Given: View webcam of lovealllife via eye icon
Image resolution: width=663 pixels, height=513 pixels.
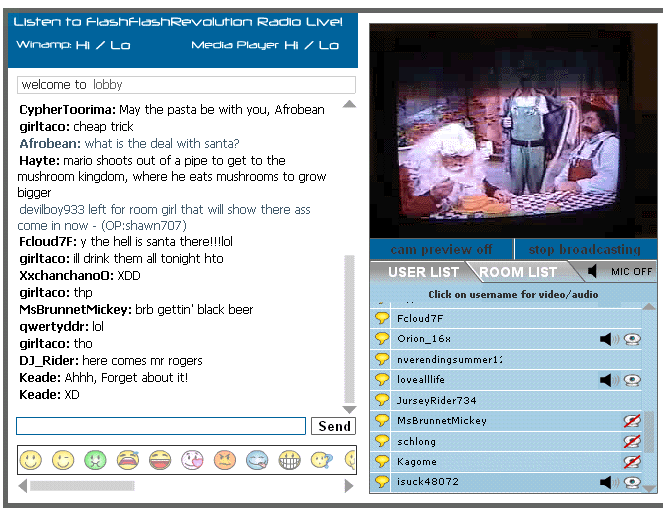Looking at the screenshot, I should pos(632,380).
